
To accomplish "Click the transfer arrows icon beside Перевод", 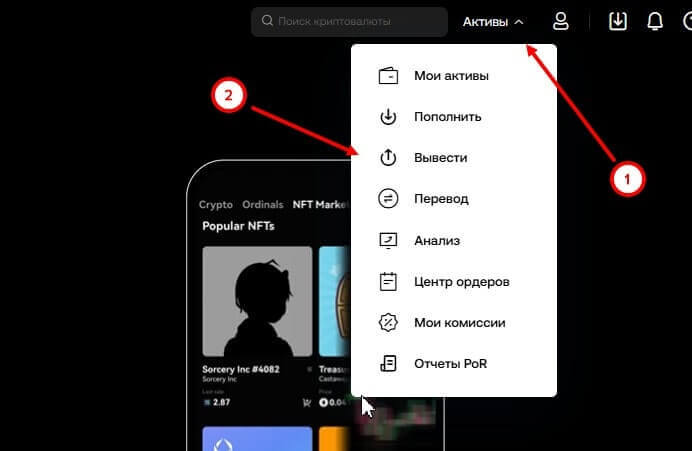I will 388,199.
